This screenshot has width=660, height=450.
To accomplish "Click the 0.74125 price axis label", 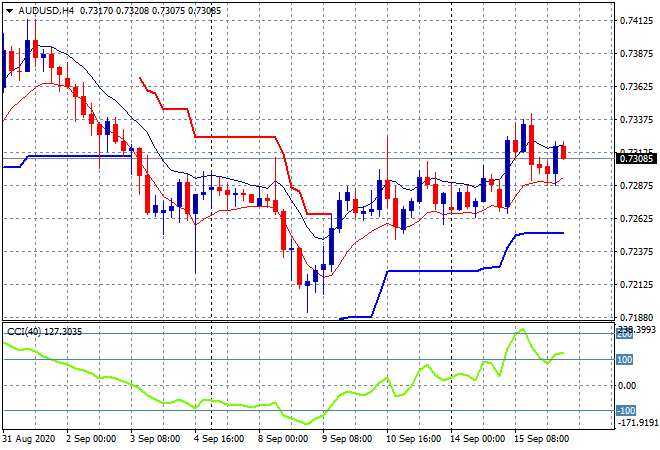I will tap(636, 21).
